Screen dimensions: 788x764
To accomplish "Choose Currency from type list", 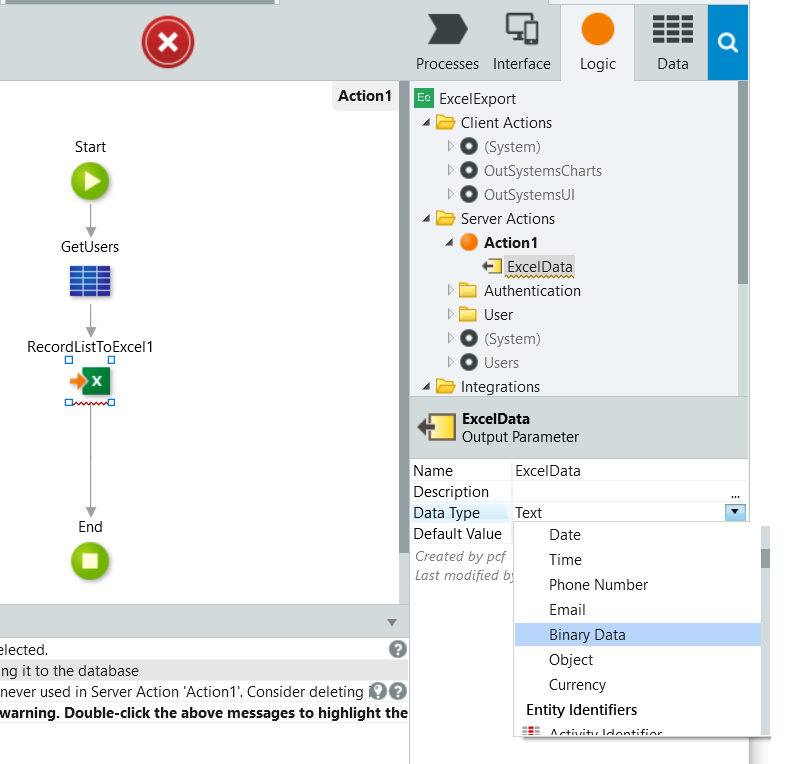I will 577,685.
